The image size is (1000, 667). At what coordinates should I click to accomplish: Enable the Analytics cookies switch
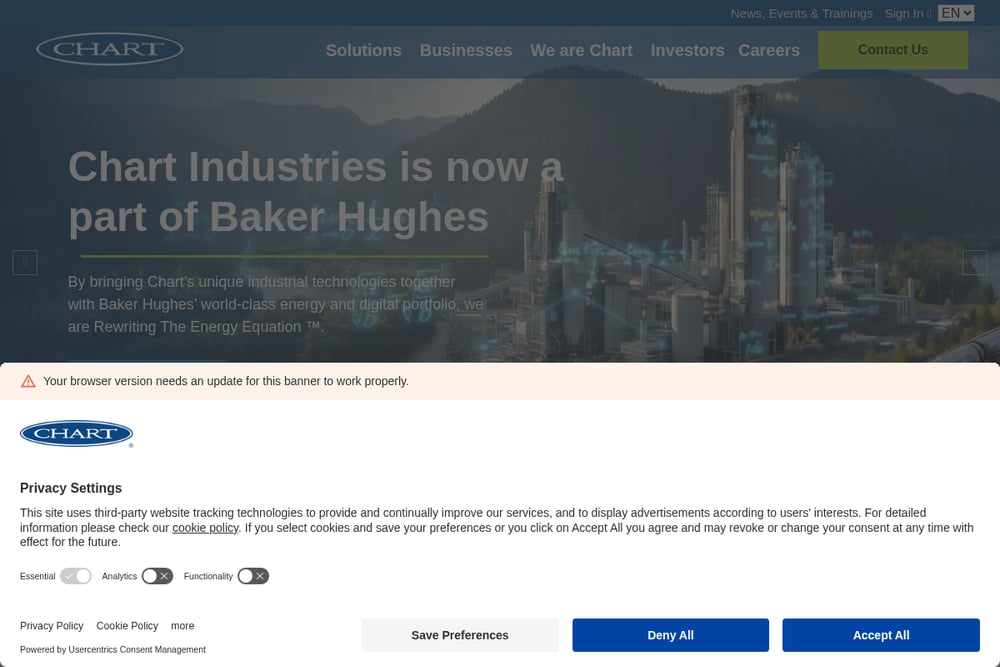coord(158,576)
